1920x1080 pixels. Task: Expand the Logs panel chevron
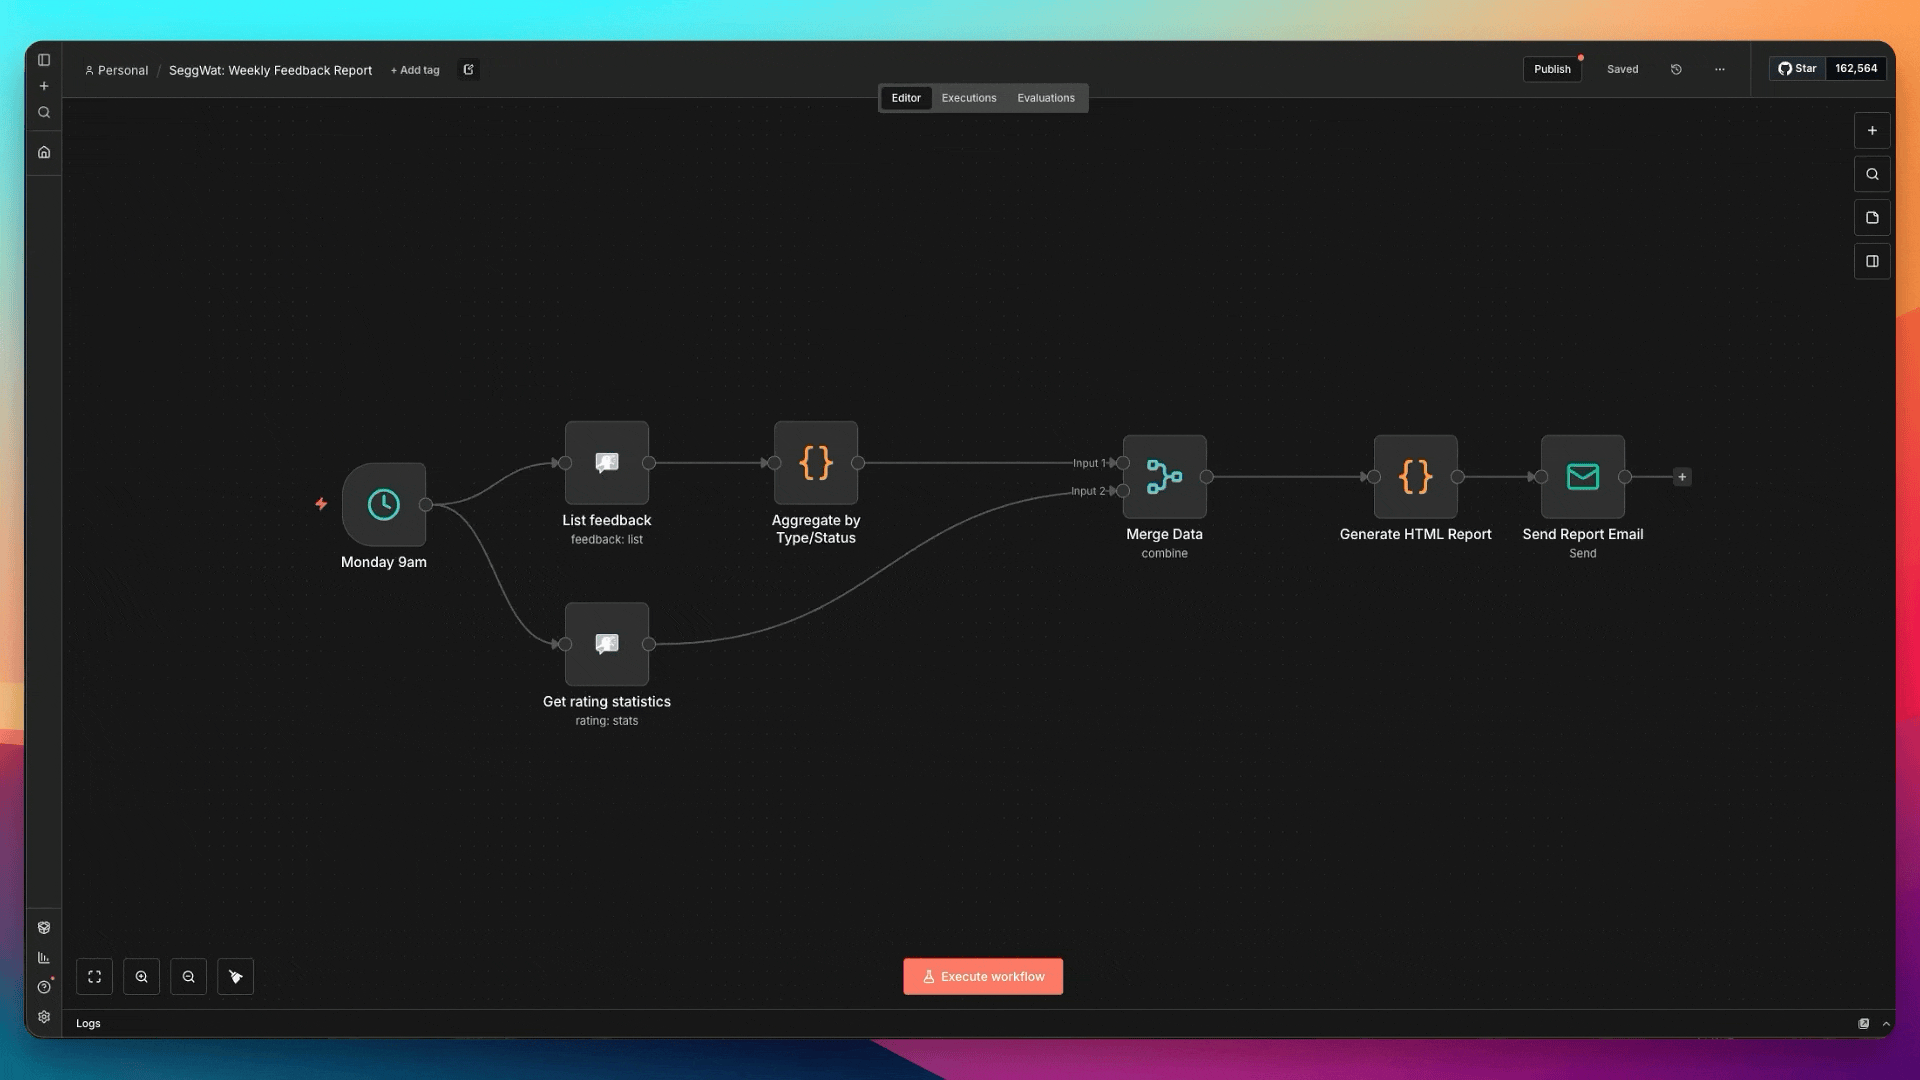pos(1886,1024)
